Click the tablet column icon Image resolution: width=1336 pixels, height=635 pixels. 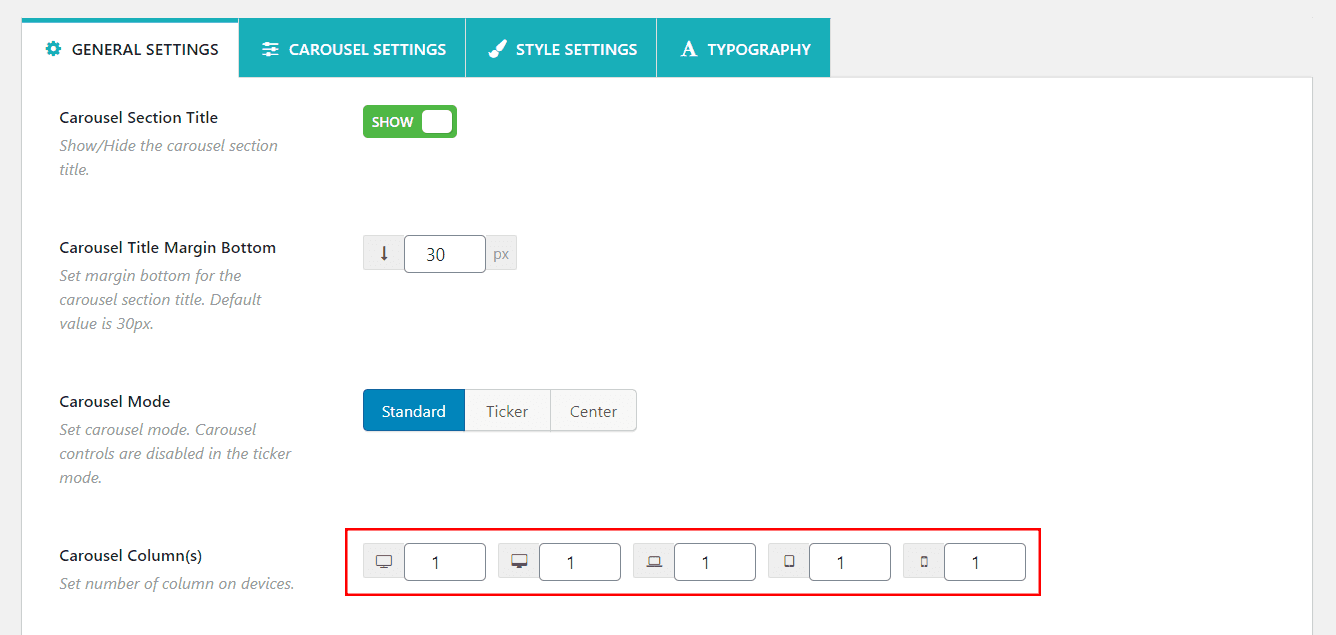[x=789, y=562]
